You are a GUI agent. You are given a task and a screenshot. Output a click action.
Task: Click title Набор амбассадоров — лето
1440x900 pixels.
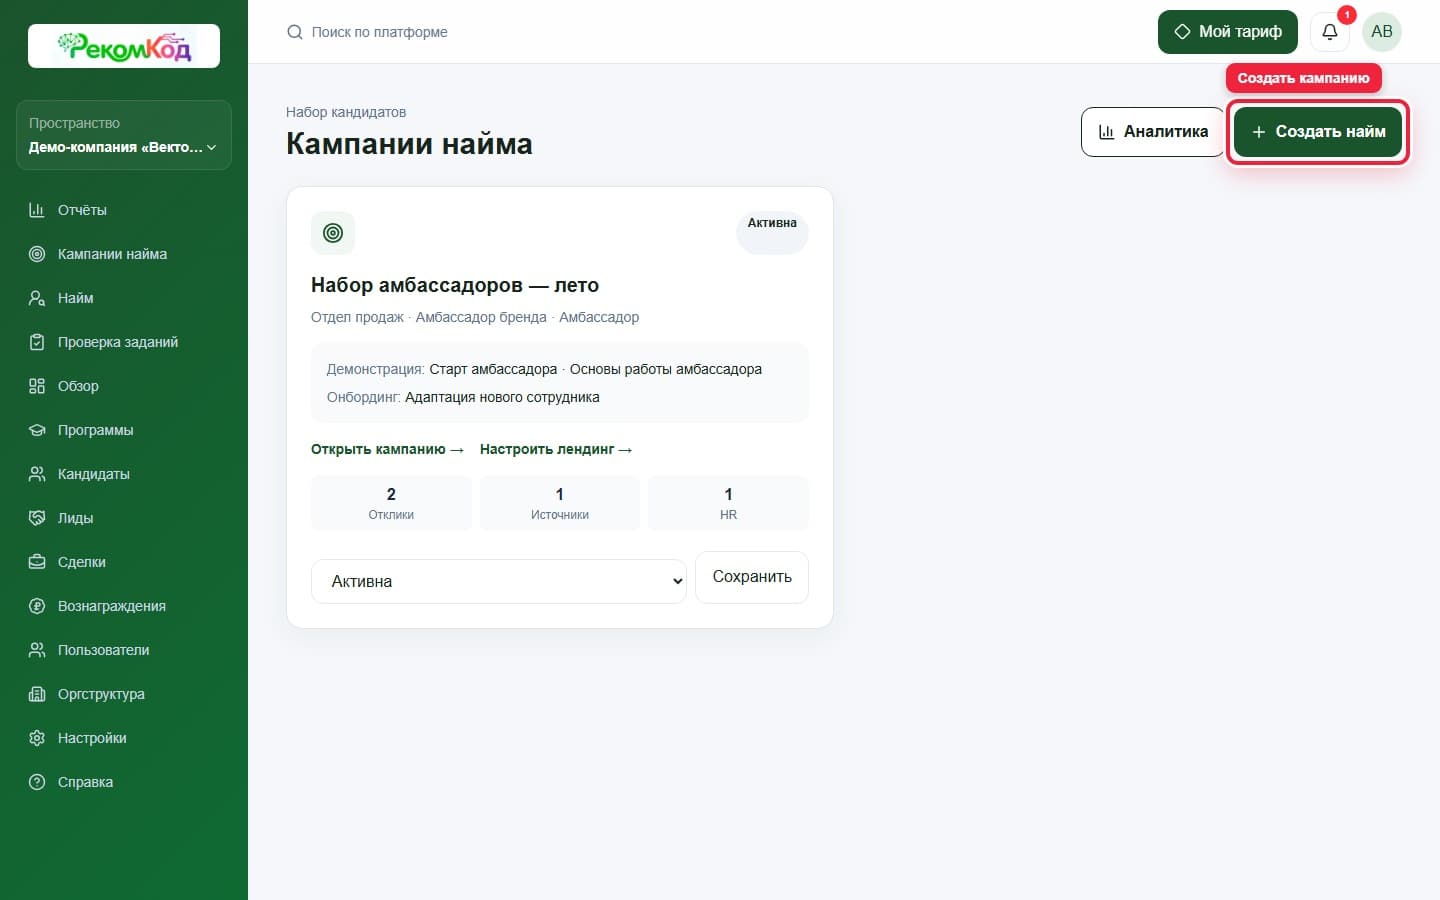point(455,285)
